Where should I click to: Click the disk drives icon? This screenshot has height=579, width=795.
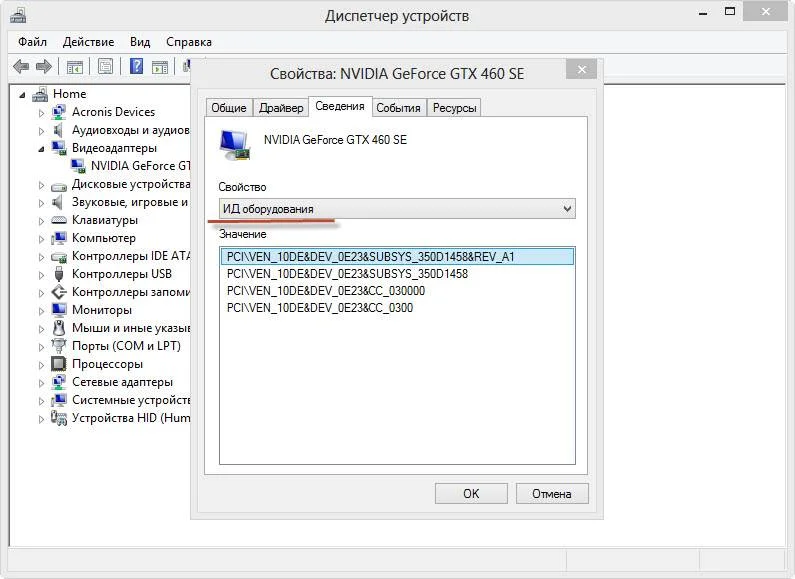click(59, 186)
